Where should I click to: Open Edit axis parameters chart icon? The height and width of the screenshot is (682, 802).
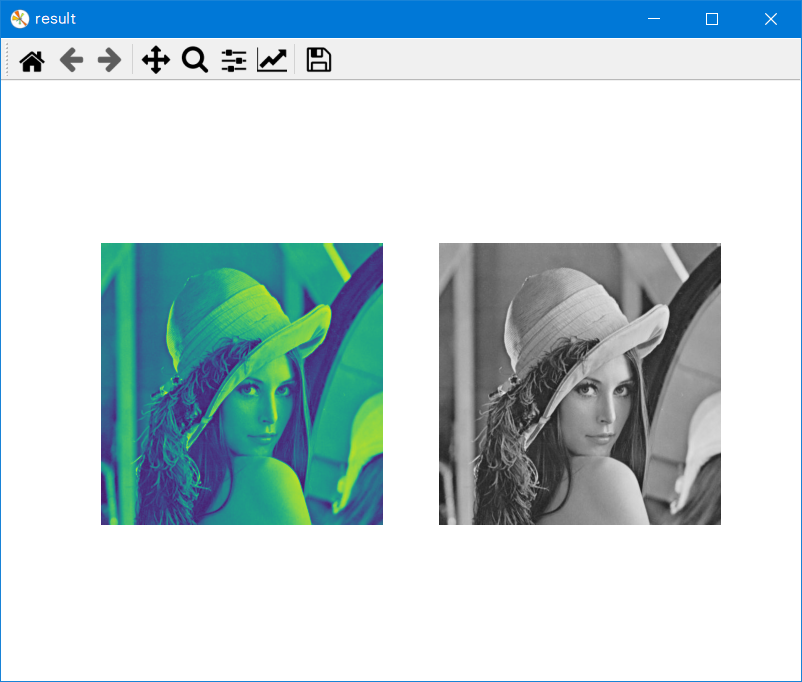(272, 60)
